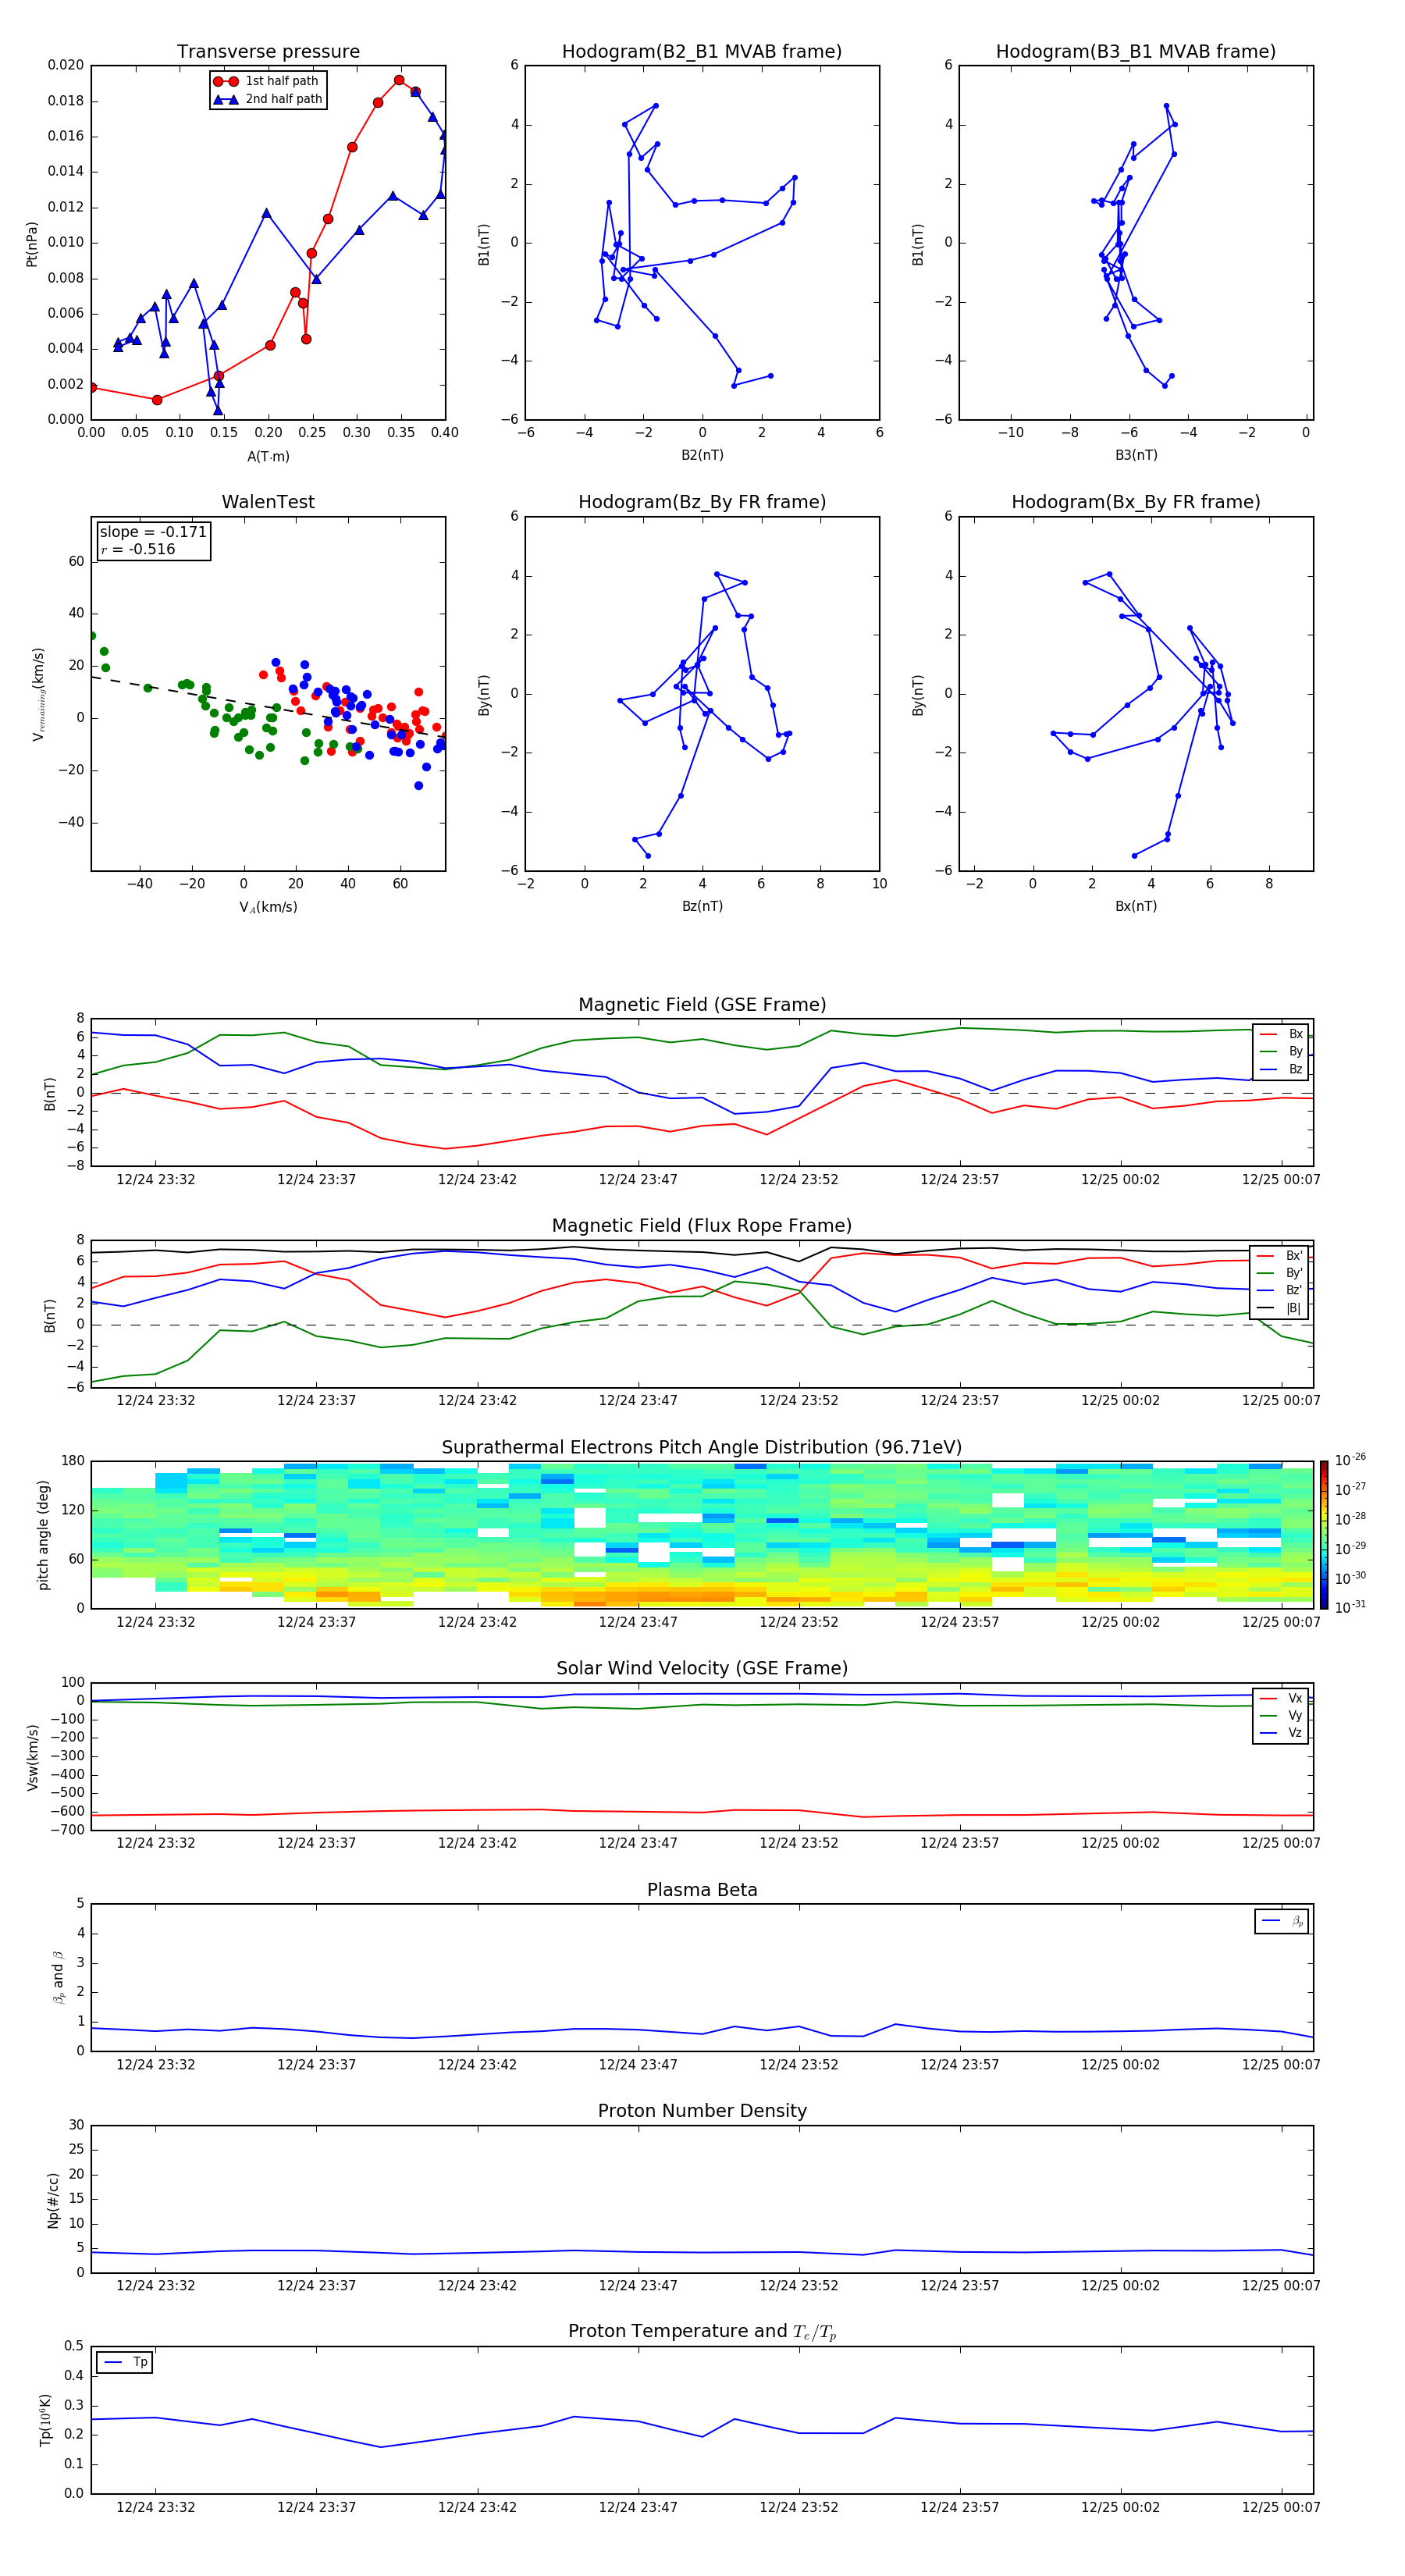Click '12/24 23:57' tick under Flux Rope Frame plot

(960, 1400)
